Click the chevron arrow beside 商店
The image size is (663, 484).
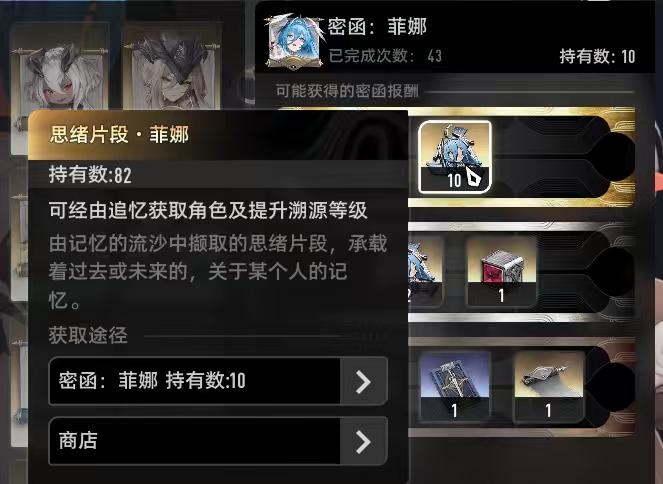click(364, 441)
